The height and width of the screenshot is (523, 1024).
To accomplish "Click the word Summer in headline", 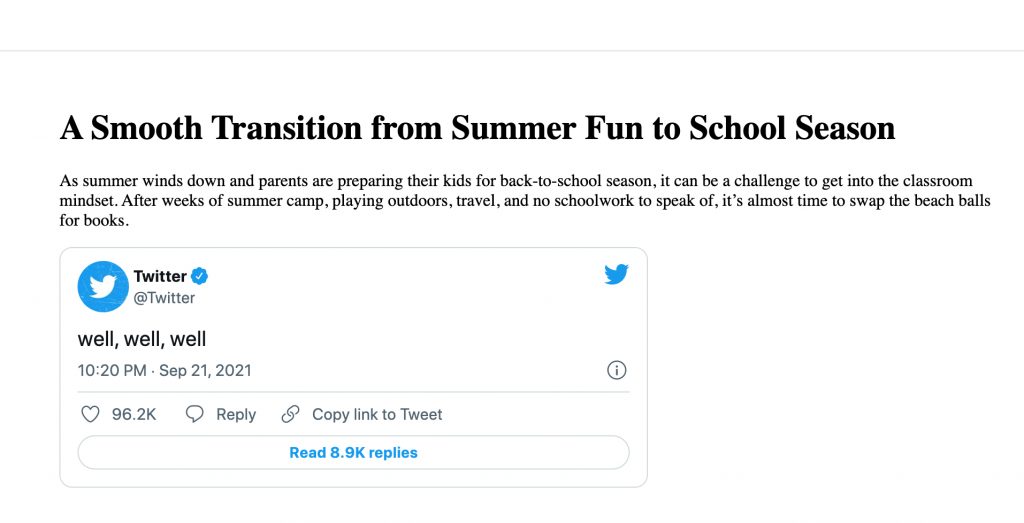I will pyautogui.click(x=513, y=127).
